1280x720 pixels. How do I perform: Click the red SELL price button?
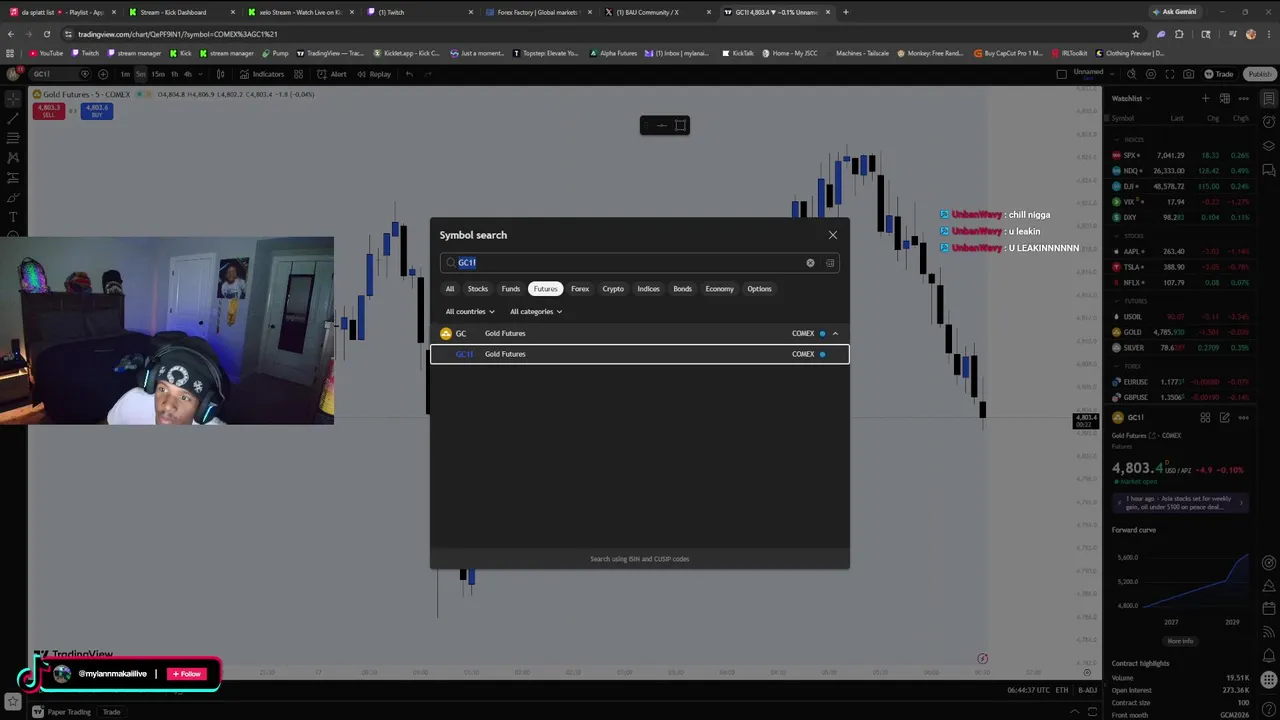coord(48,111)
